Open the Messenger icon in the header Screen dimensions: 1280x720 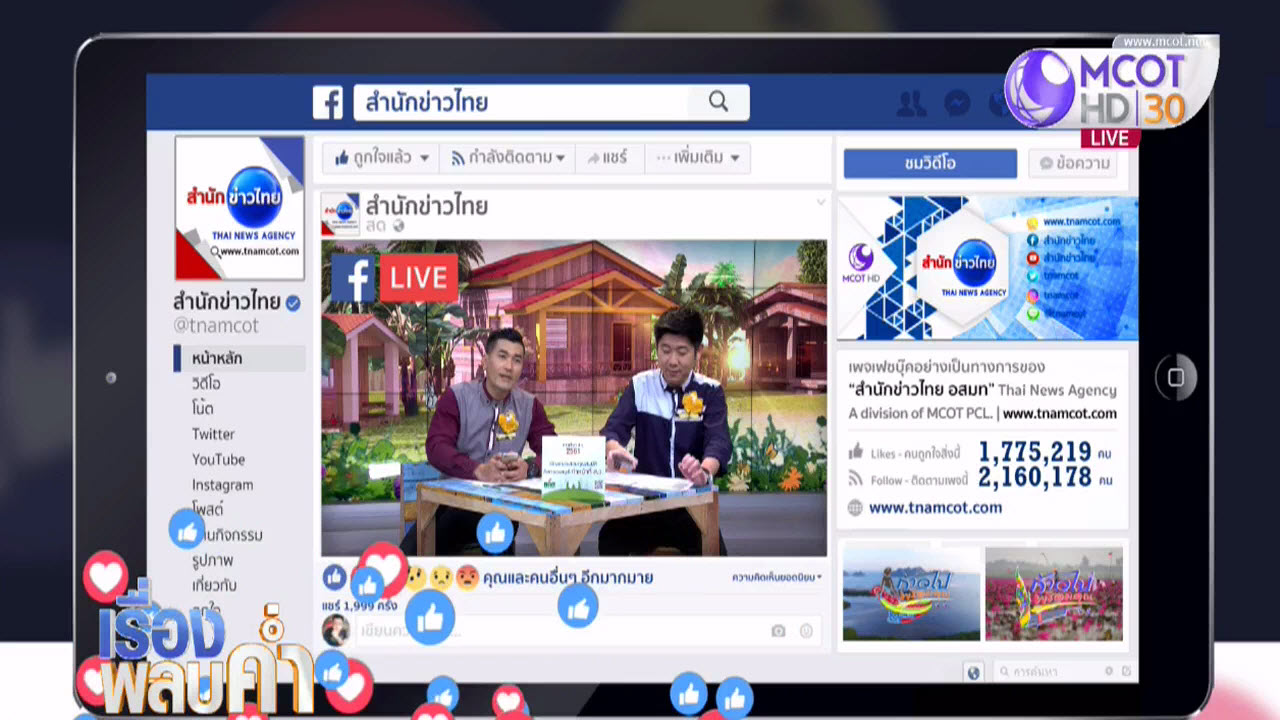pyautogui.click(x=957, y=103)
